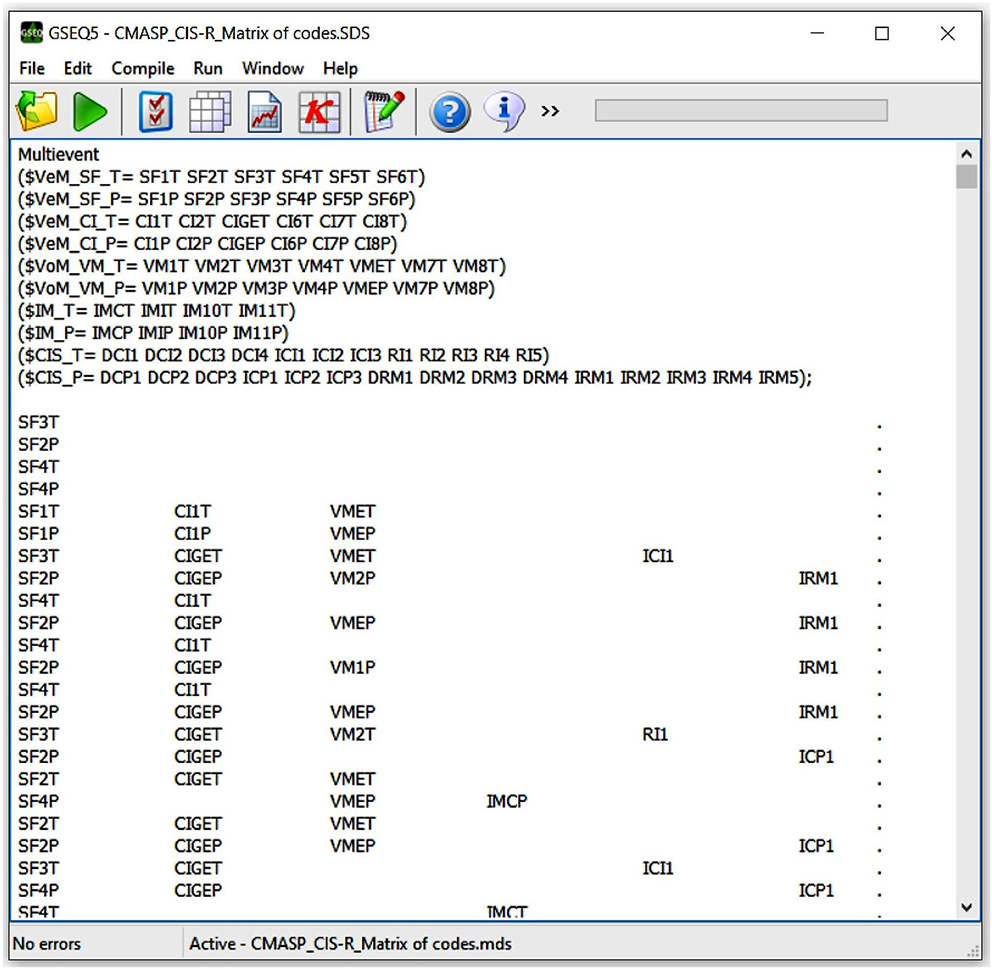
Task: Open the Window menu
Action: click(x=273, y=68)
